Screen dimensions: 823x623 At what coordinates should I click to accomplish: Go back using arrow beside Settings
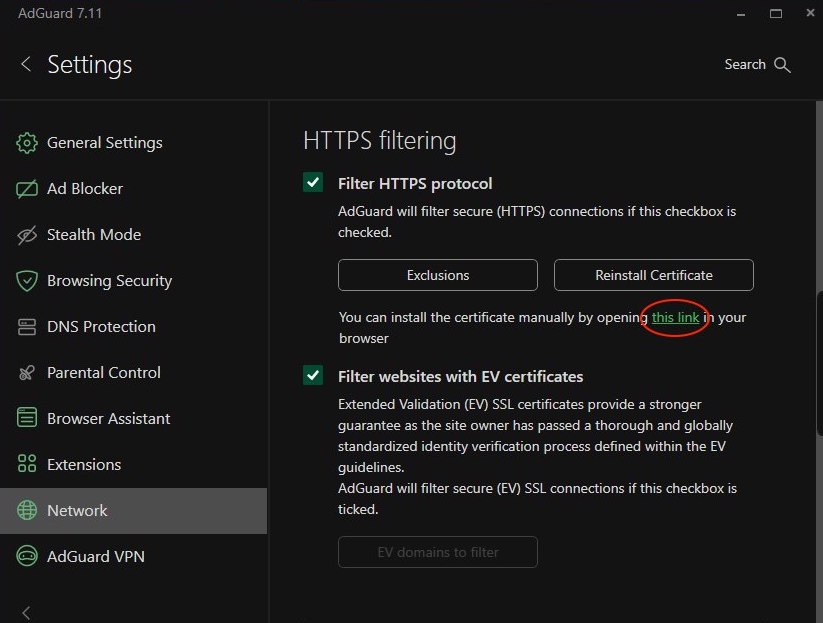26,64
